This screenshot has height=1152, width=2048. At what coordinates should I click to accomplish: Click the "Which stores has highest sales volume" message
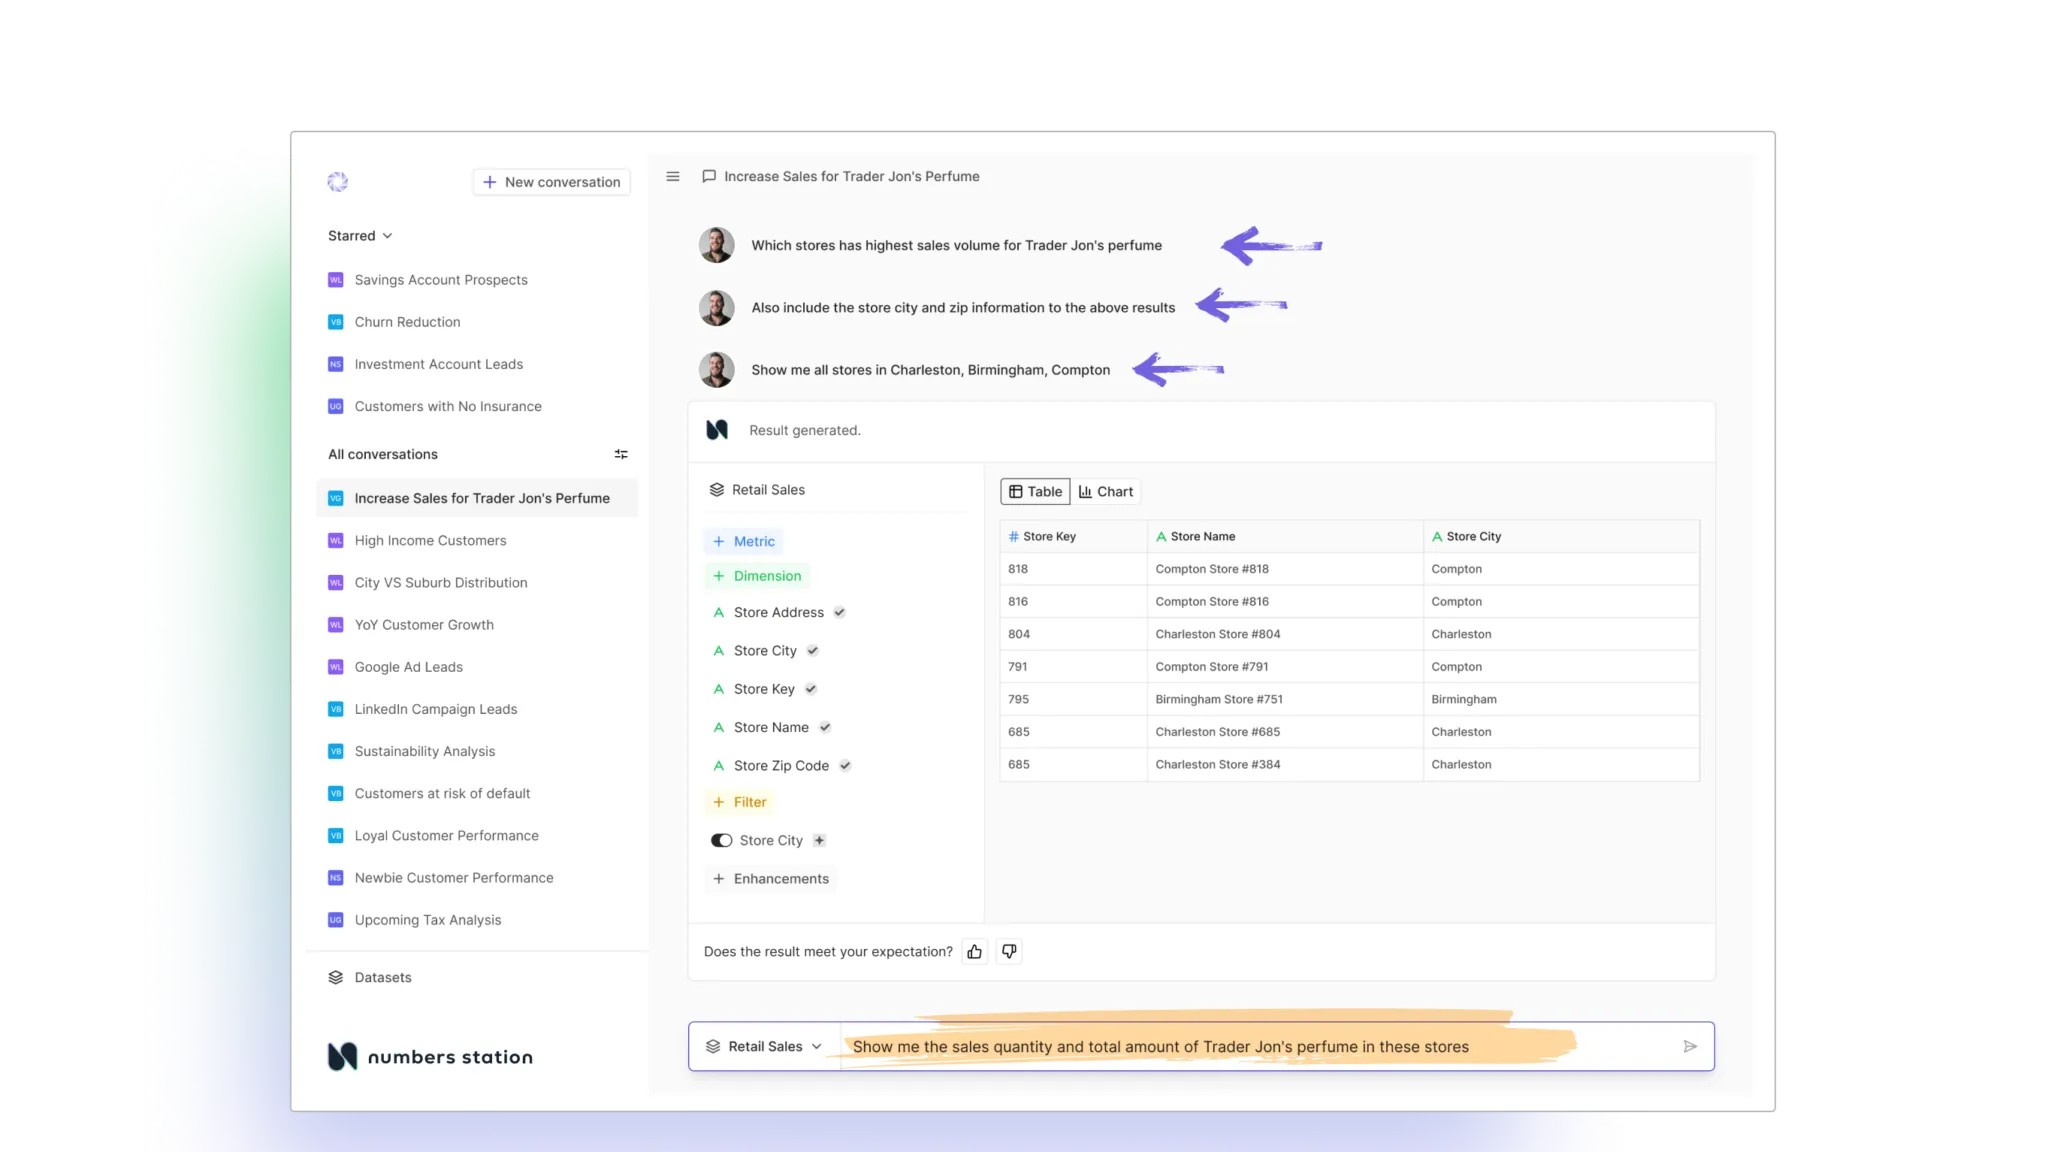coord(956,245)
